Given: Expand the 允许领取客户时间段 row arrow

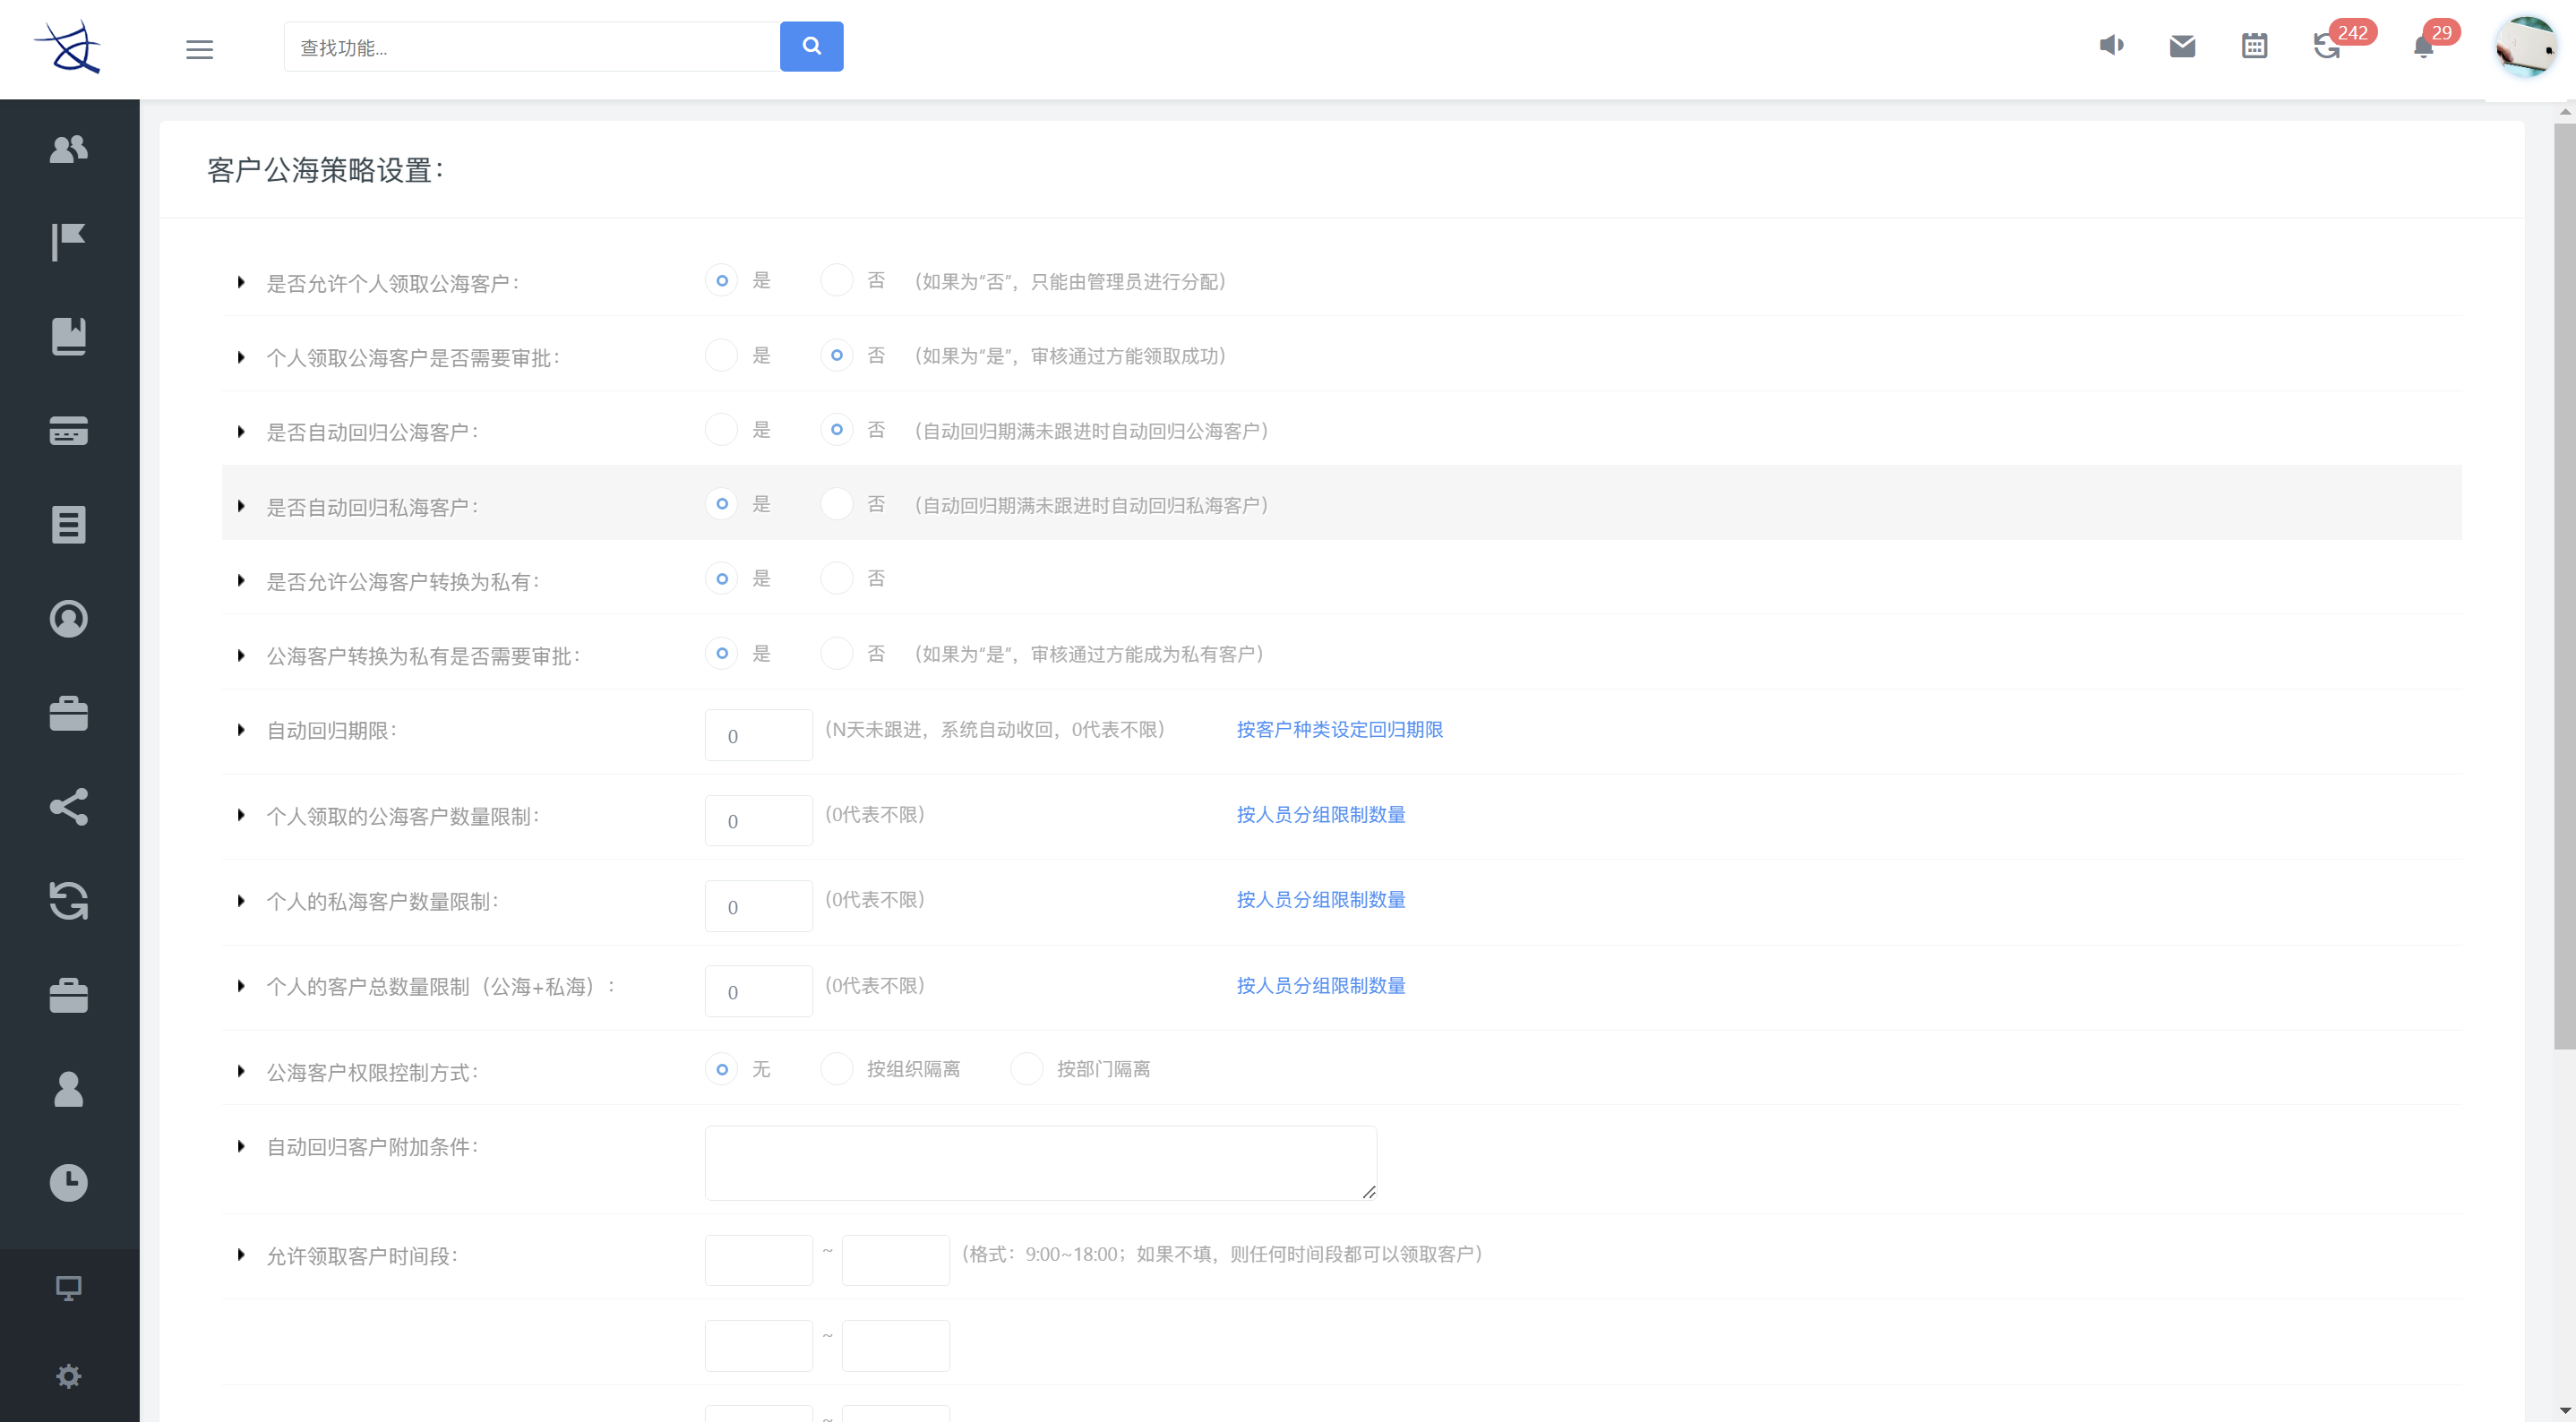Looking at the screenshot, I should (x=241, y=1255).
